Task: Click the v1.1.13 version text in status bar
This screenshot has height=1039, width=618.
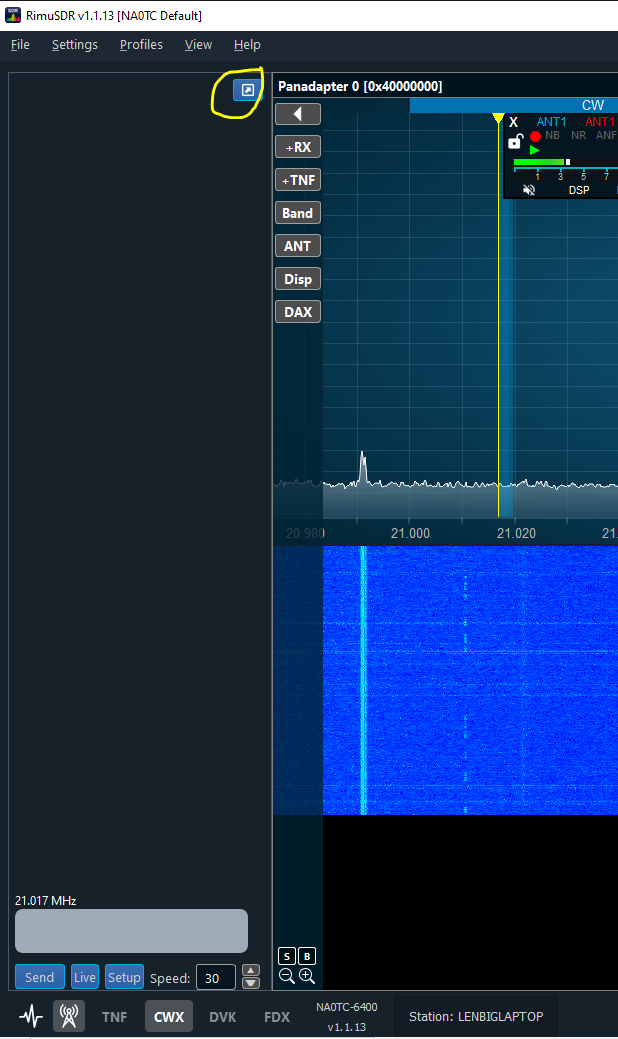Action: click(346, 1027)
